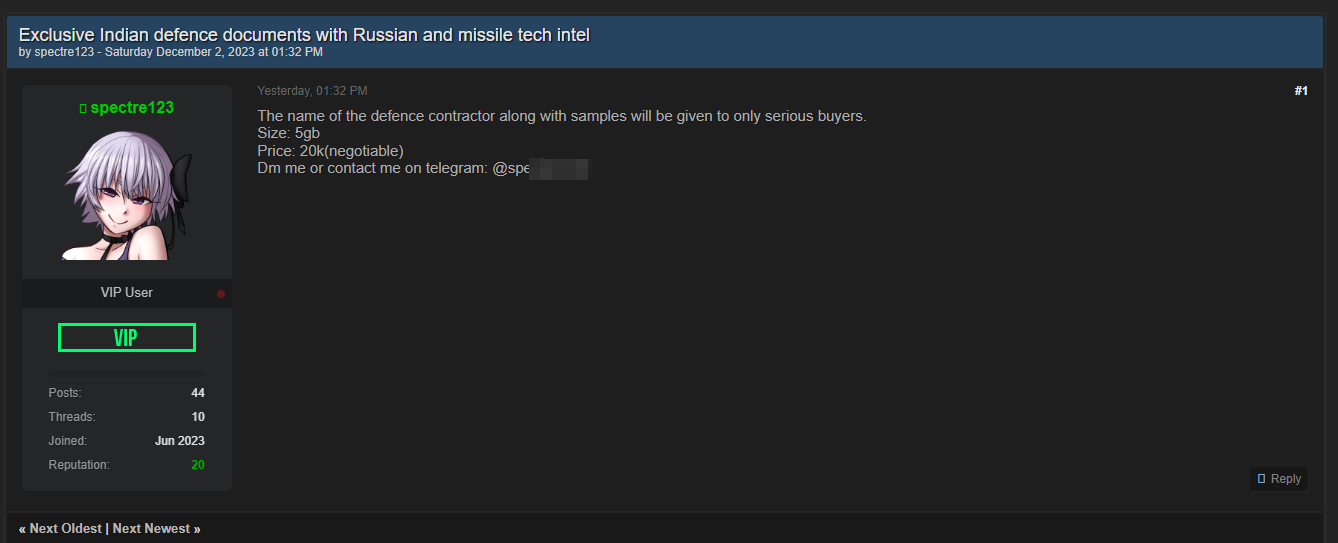Viewport: 1338px width, 543px height.
Task: Click the Yesterday, 01:32 PM timestamp
Action: [x=312, y=91]
